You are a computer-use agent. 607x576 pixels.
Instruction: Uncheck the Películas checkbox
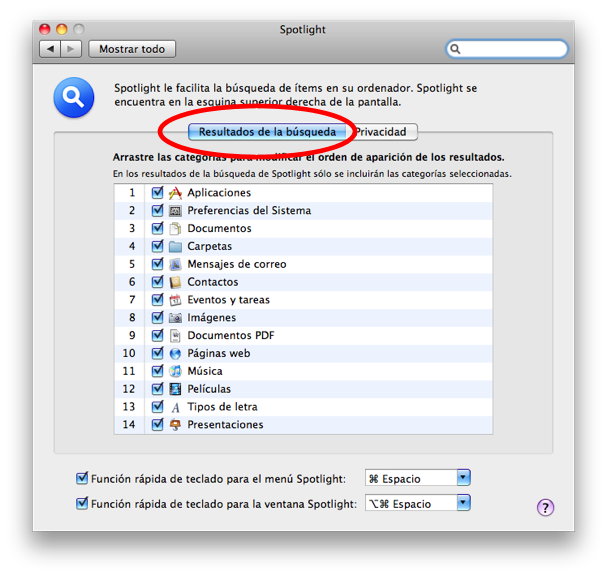click(x=157, y=388)
